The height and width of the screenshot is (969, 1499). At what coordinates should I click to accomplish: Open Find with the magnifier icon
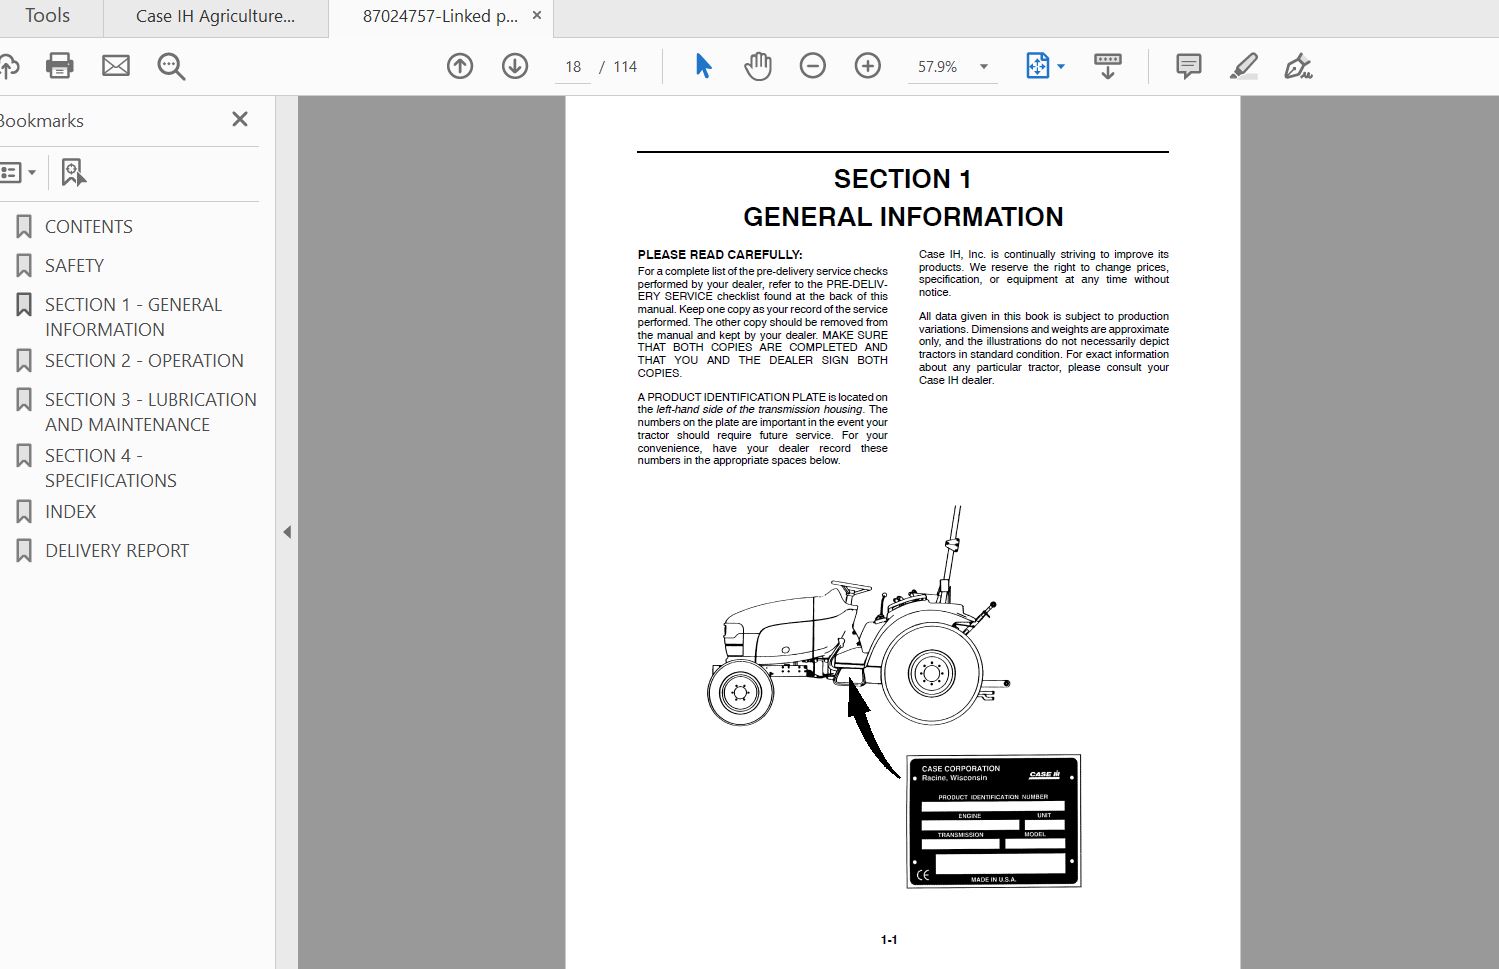coord(170,66)
